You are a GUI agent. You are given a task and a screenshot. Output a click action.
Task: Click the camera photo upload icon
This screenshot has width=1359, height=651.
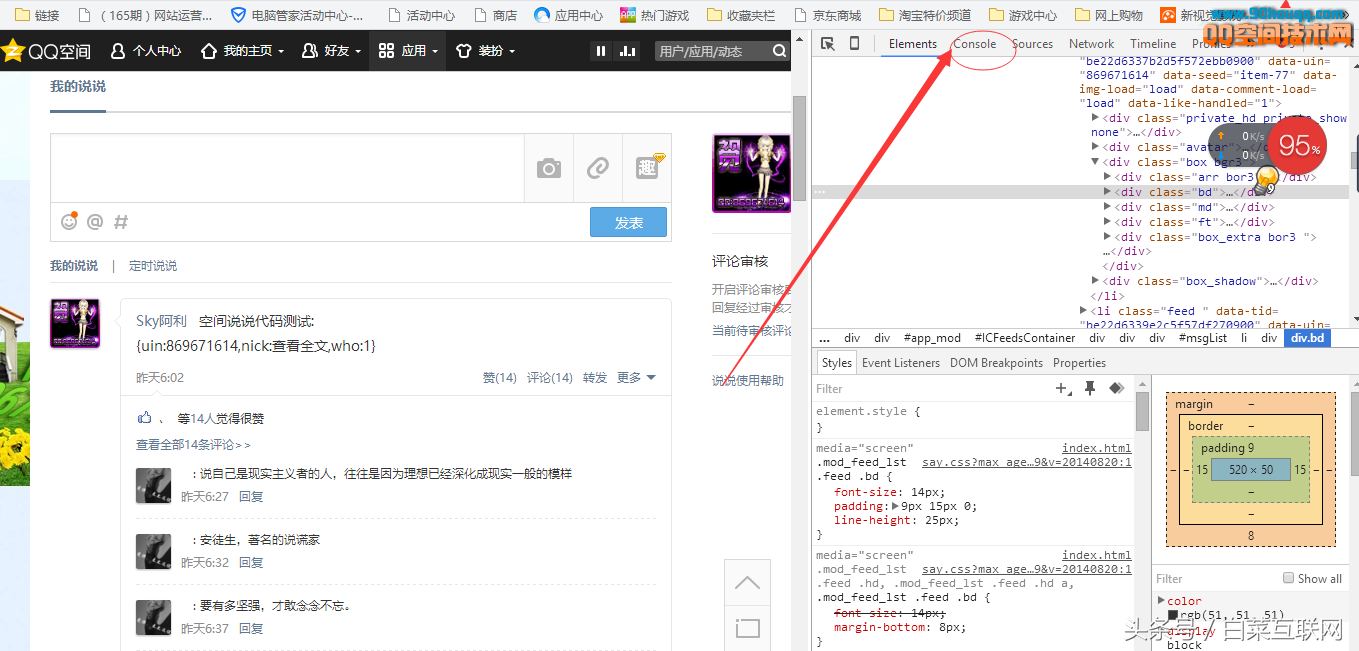coord(549,169)
